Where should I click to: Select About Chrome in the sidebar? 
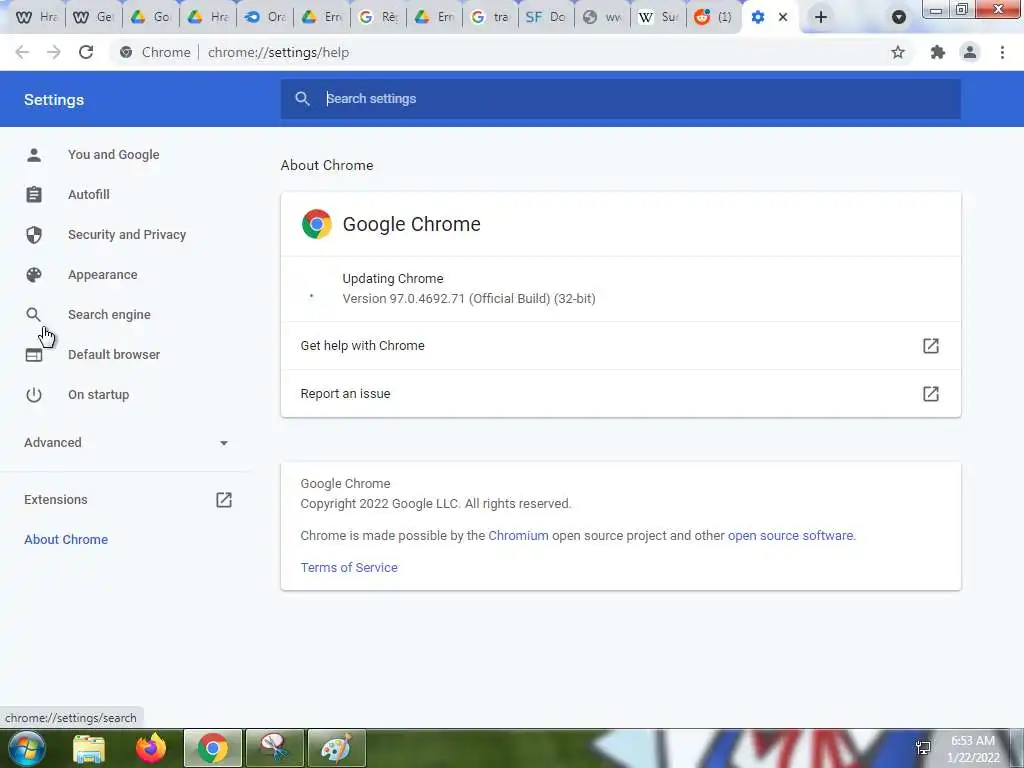tap(66, 539)
